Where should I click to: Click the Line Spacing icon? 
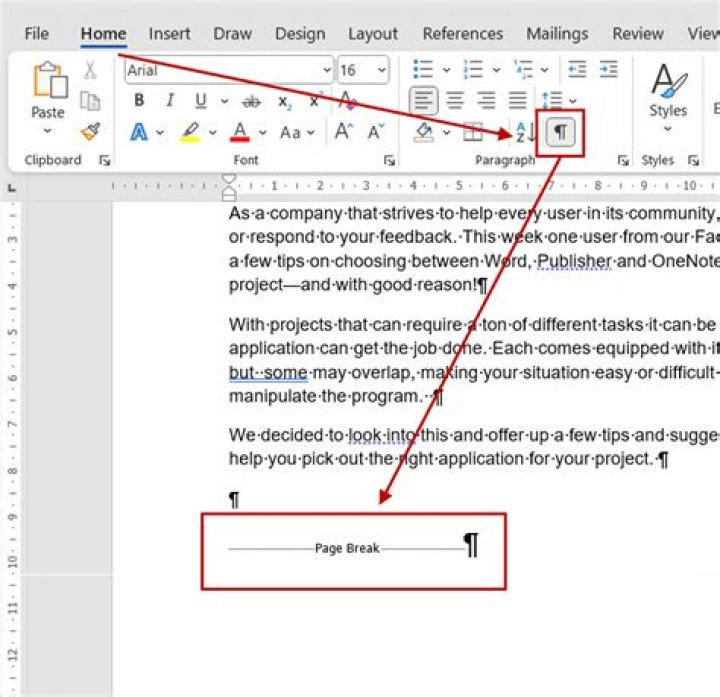551,100
